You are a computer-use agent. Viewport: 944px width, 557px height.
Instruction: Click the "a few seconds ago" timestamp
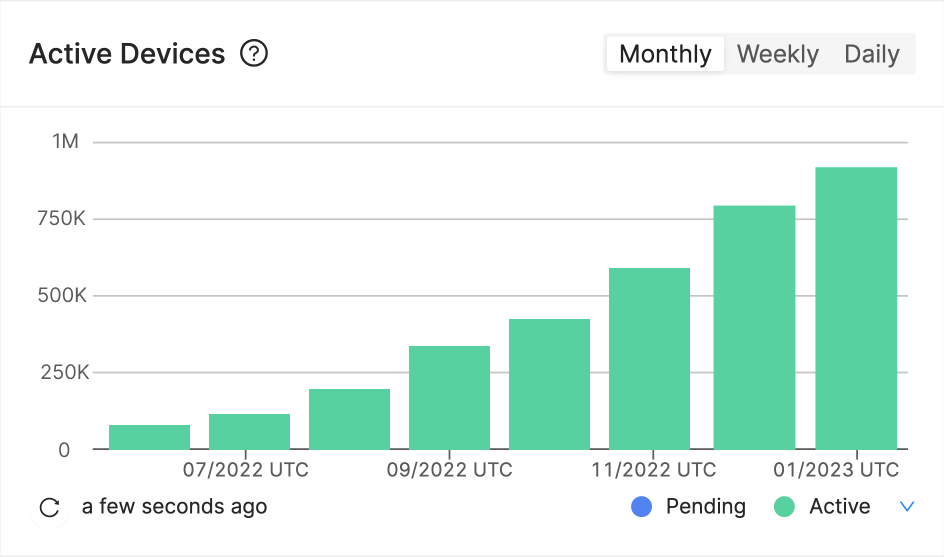(174, 507)
